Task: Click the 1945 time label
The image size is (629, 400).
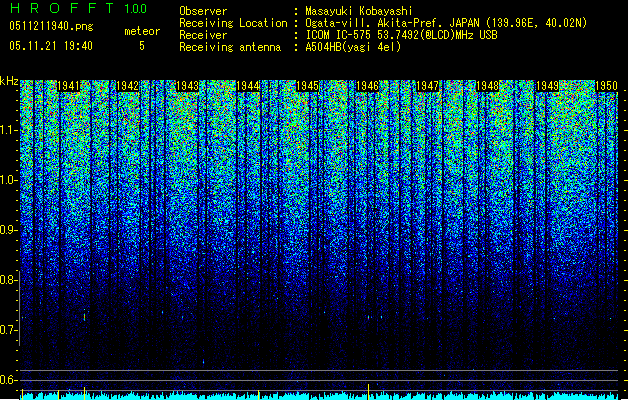Action: point(307,86)
